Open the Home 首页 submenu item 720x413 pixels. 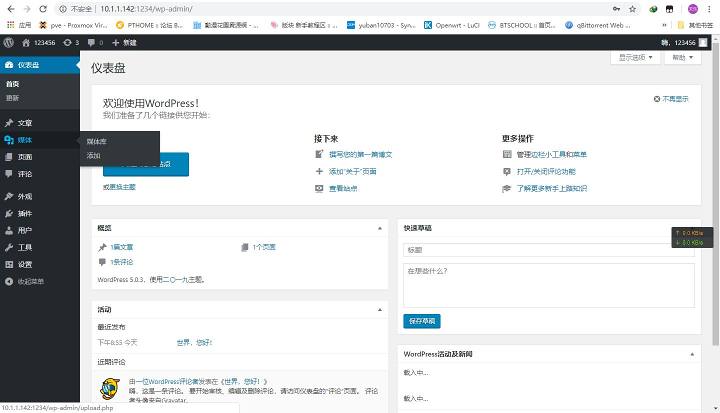(x=12, y=84)
